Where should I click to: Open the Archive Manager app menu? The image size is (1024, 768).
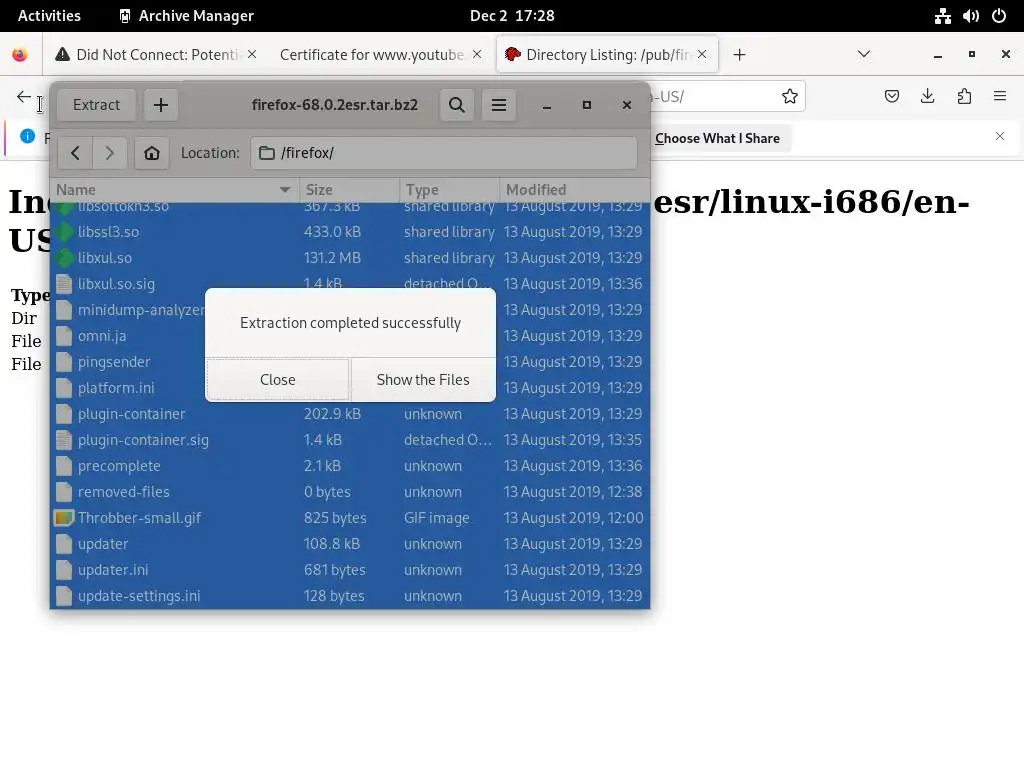click(187, 16)
